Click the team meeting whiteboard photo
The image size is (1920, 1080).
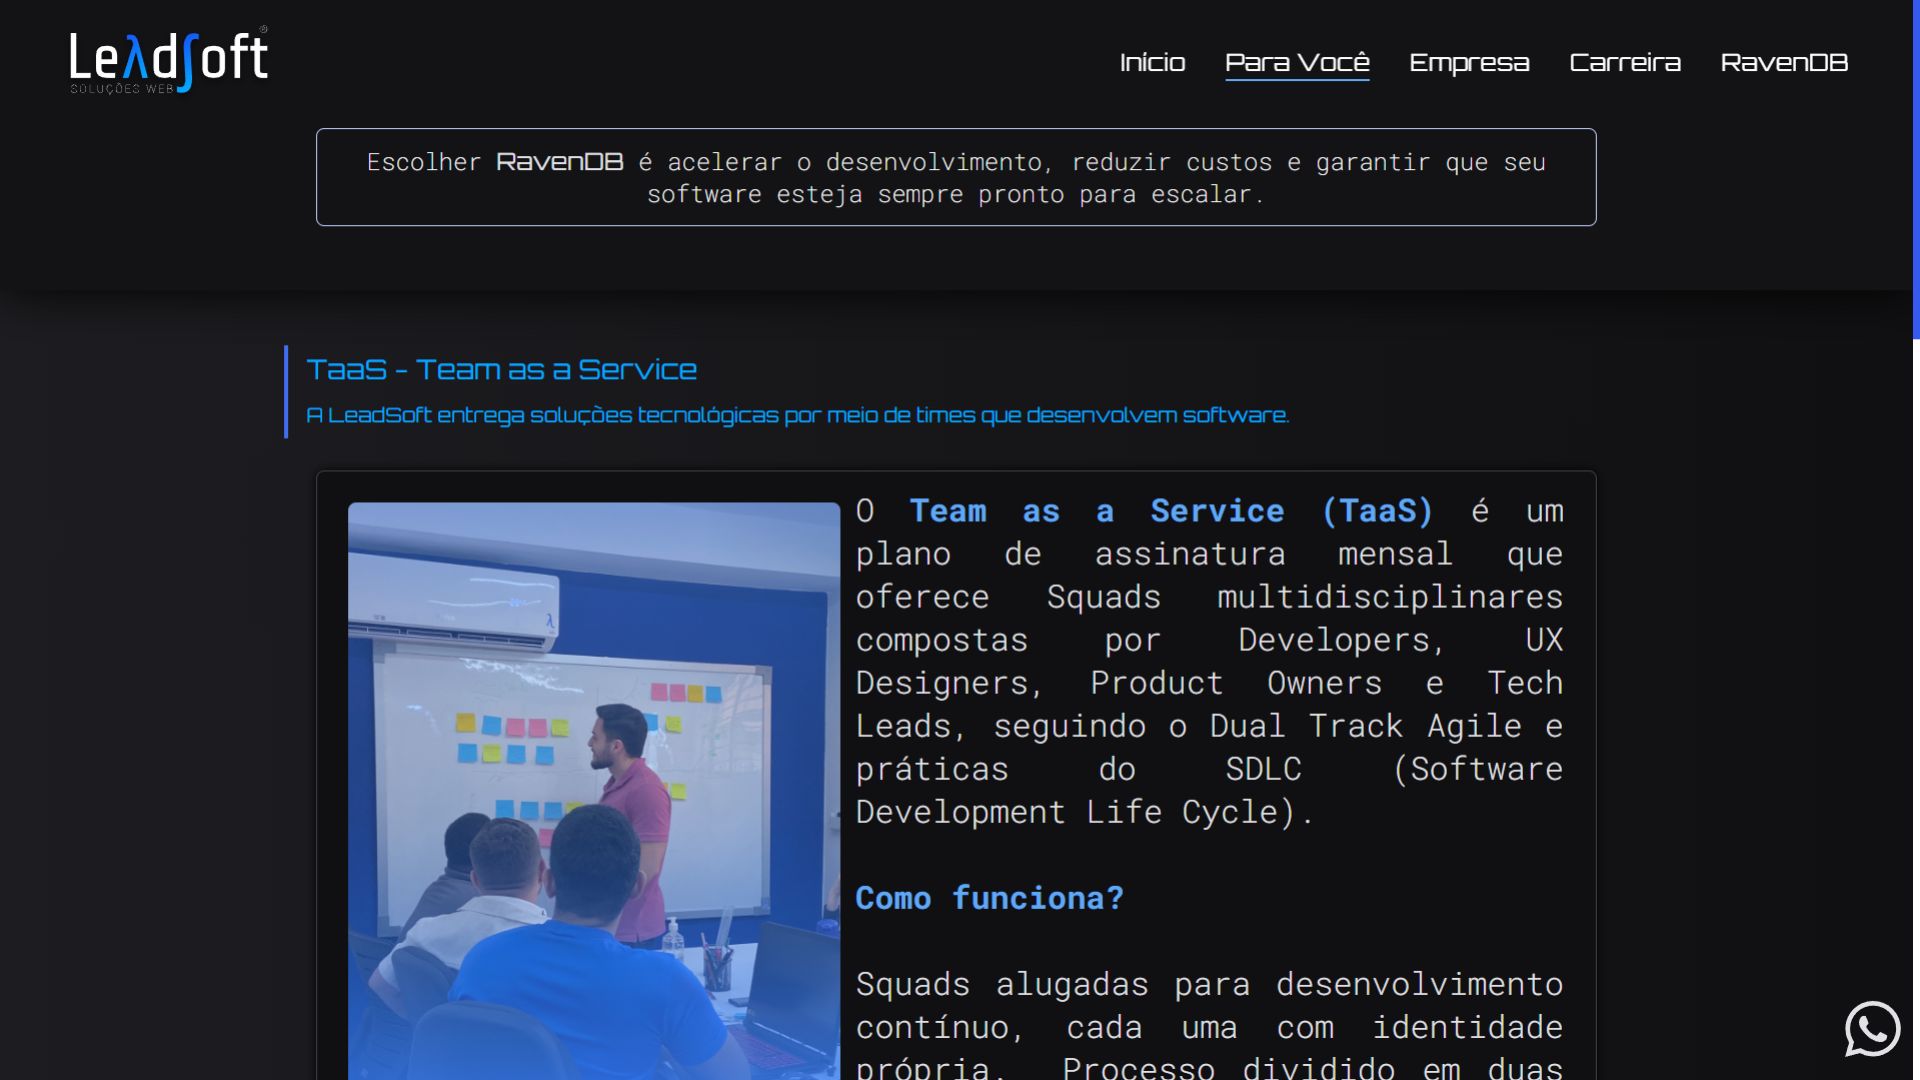click(594, 790)
